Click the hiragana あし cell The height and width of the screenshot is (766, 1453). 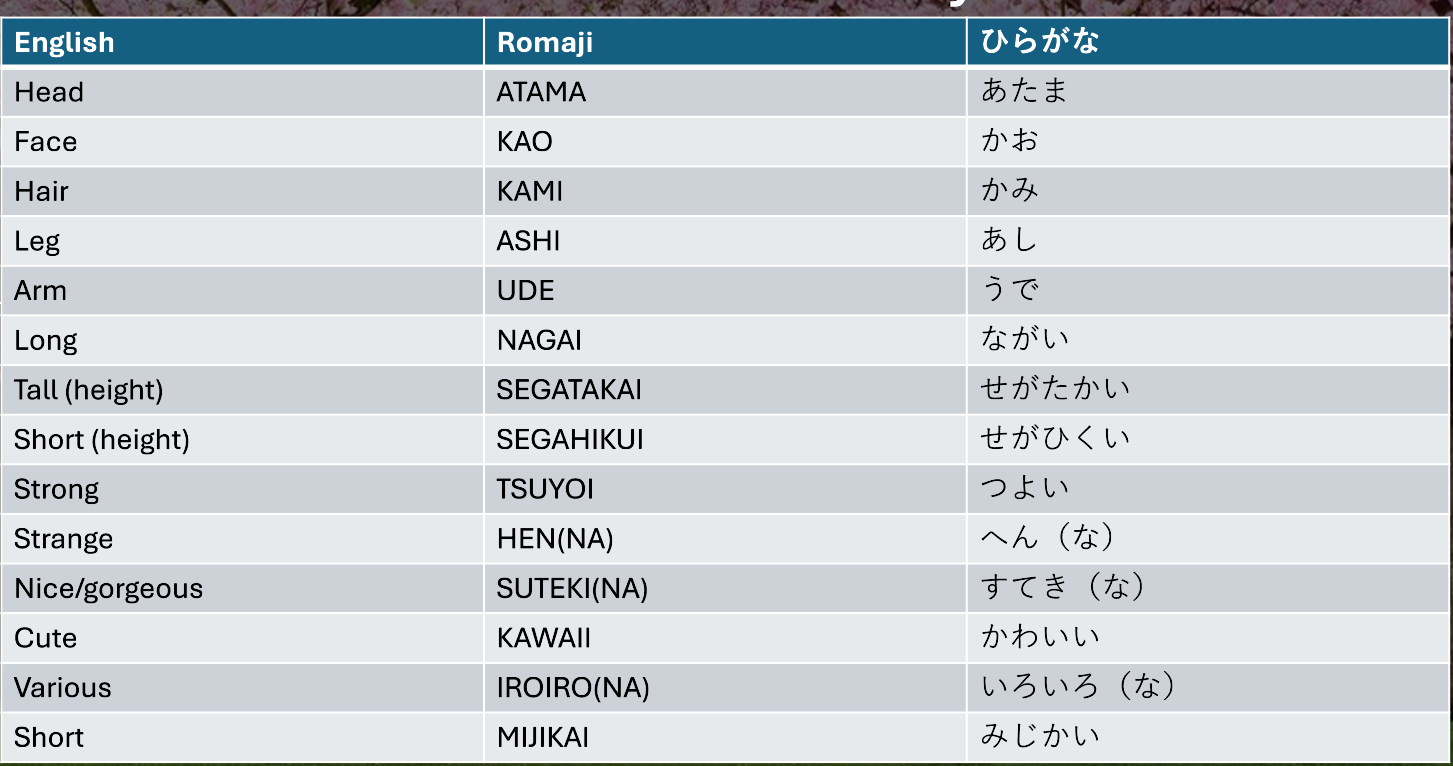[x=1009, y=240]
